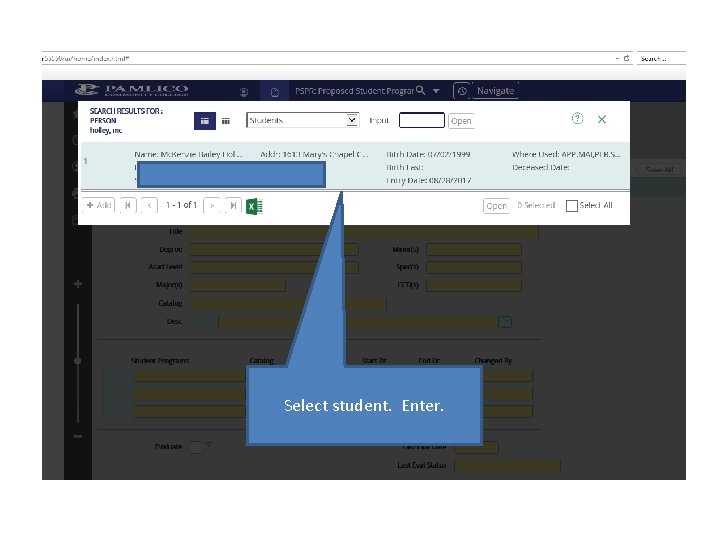Go to the previous results page
720x540 pixels.
149,205
